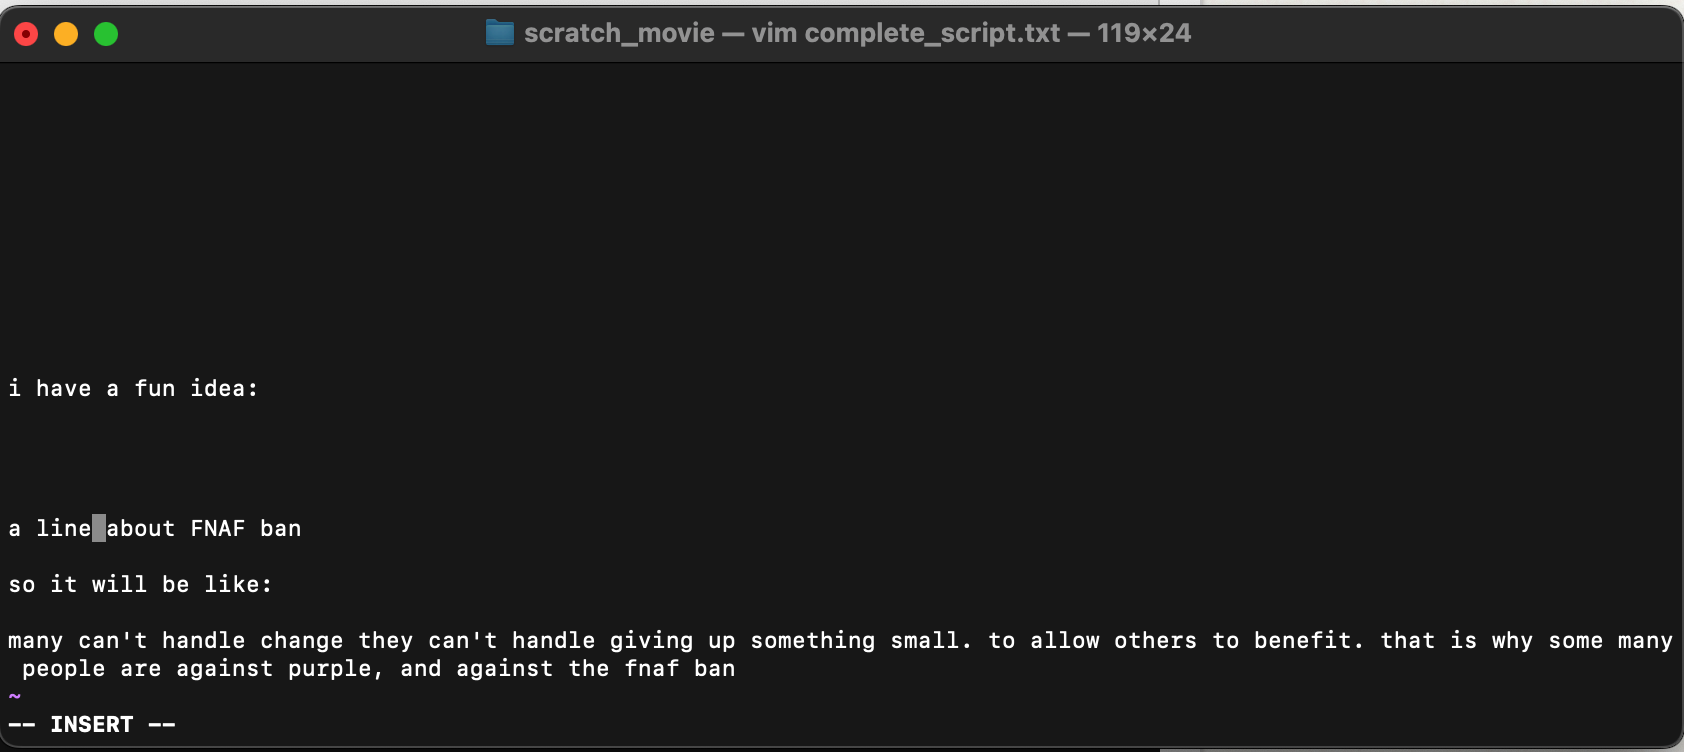Click the uppercase word 'FNAF'
Viewport: 1684px width, 752px height.
pos(217,528)
